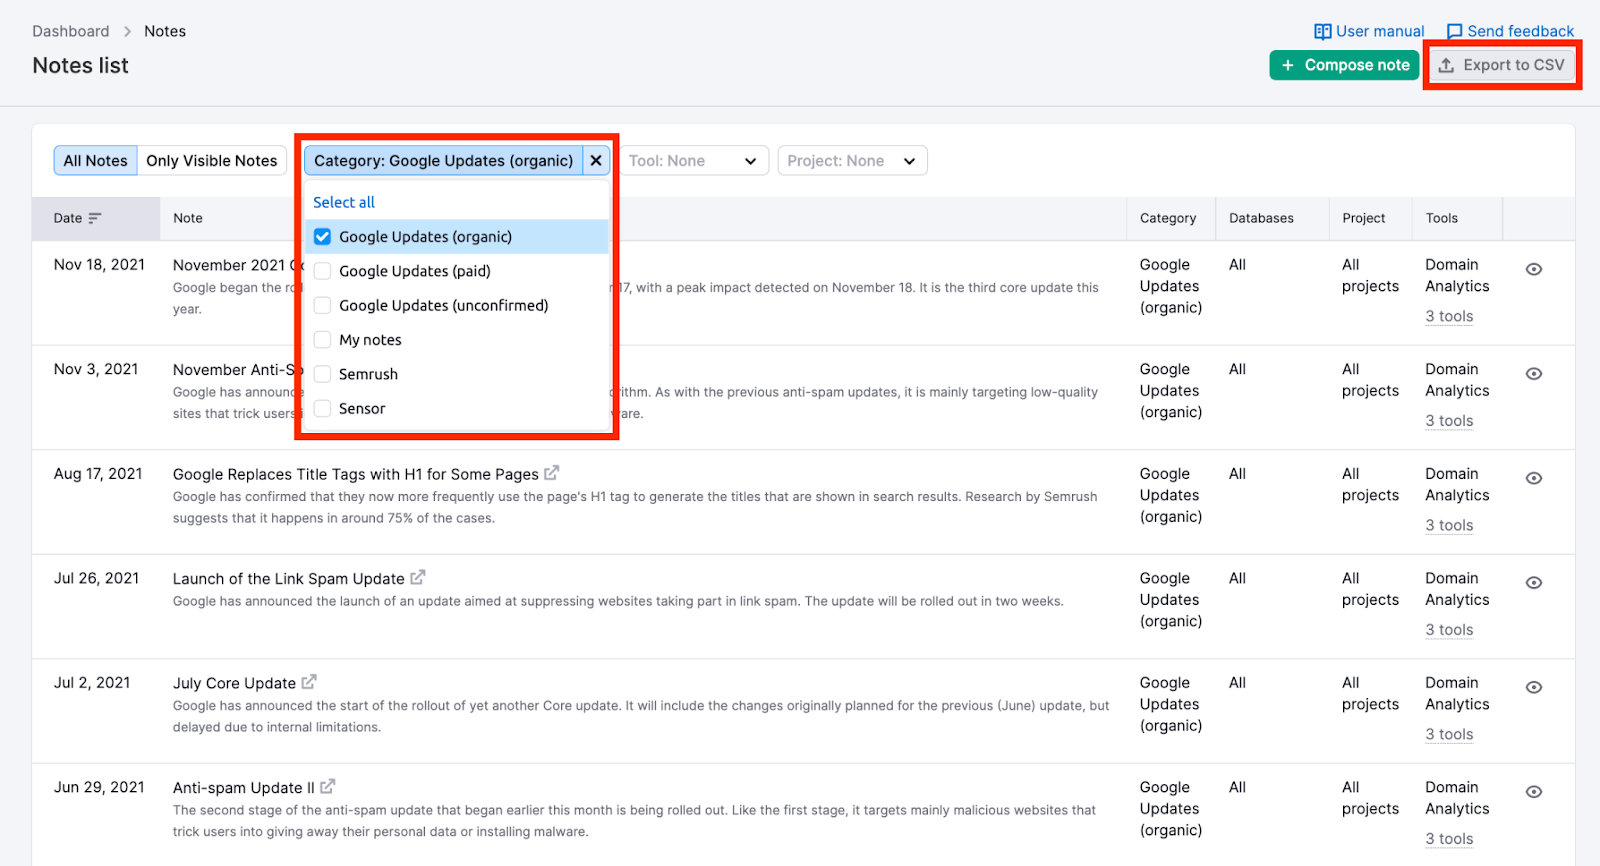Open external link icon beside Anti-spam Update II

tap(327, 787)
